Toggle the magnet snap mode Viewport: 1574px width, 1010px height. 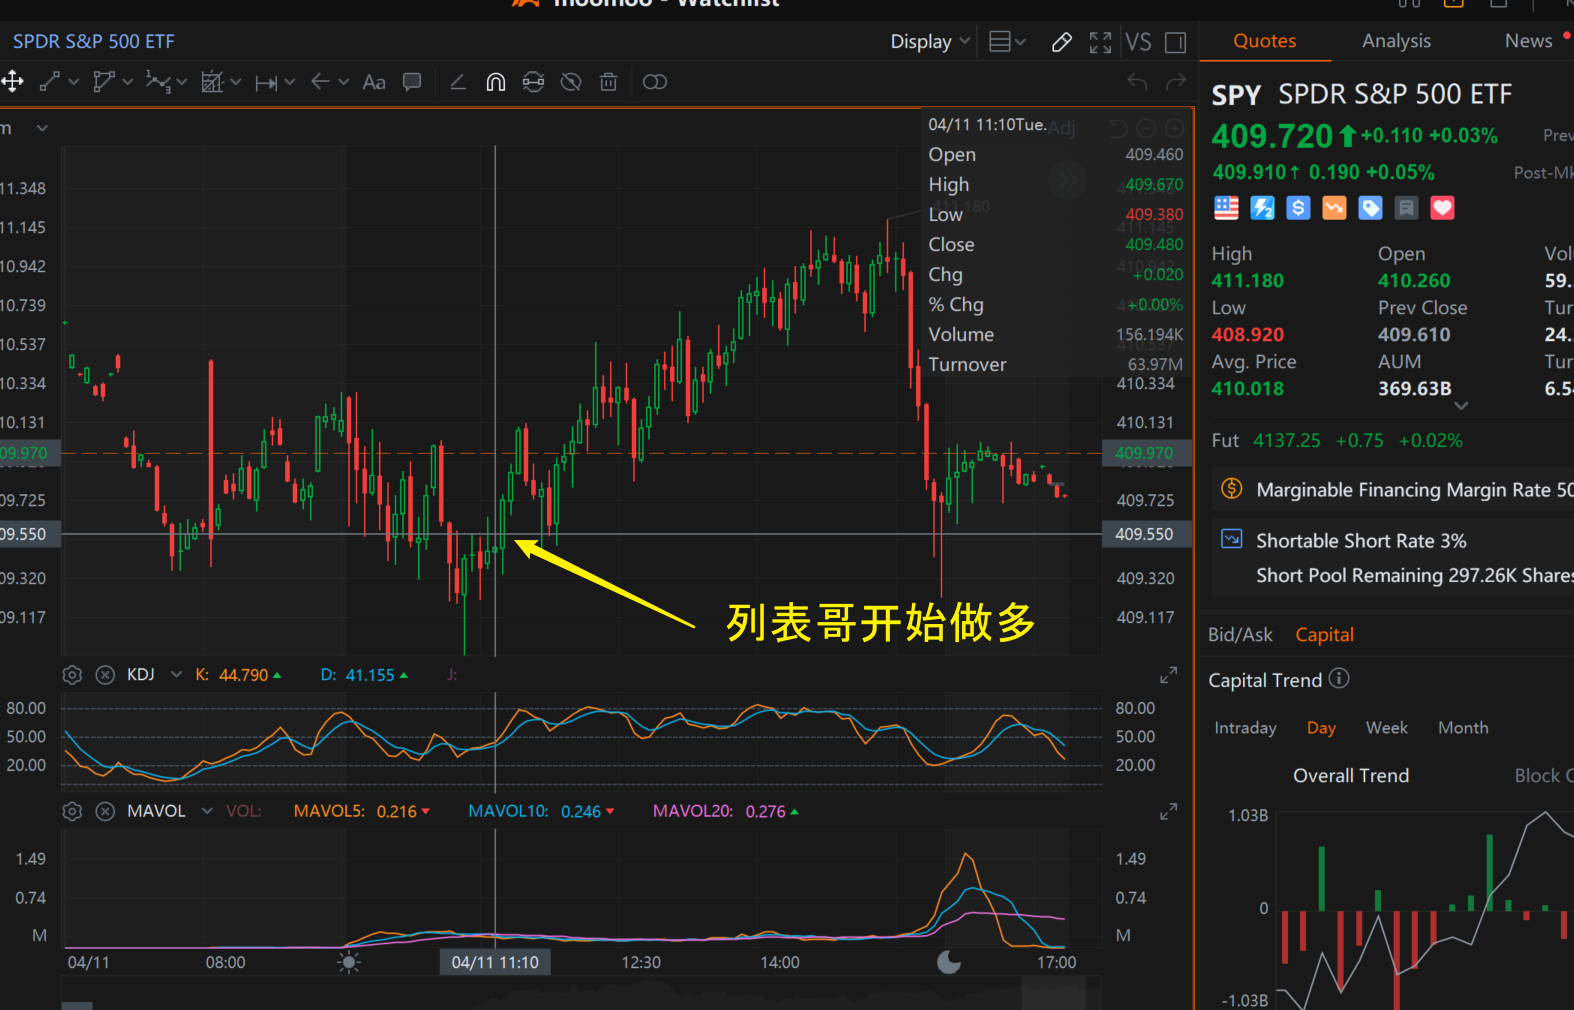(496, 82)
